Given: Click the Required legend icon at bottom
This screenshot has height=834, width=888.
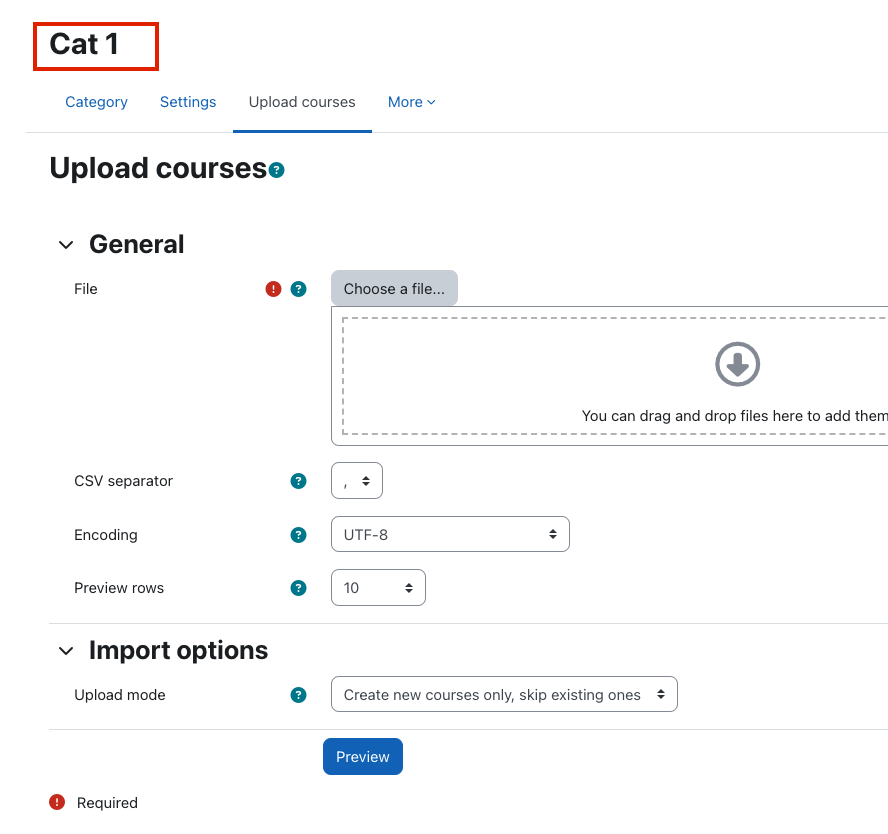Looking at the screenshot, I should (57, 803).
